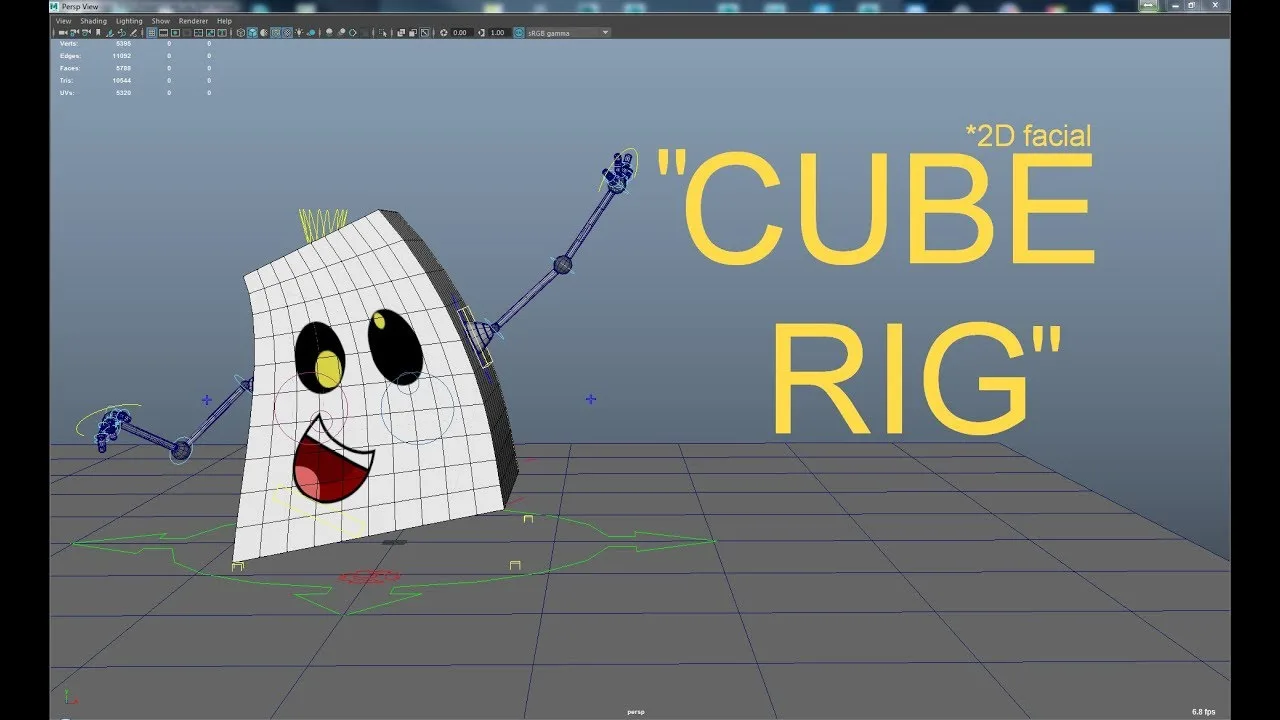Open the Lighting menu
Image resolution: width=1280 pixels, height=720 pixels.
coord(129,20)
